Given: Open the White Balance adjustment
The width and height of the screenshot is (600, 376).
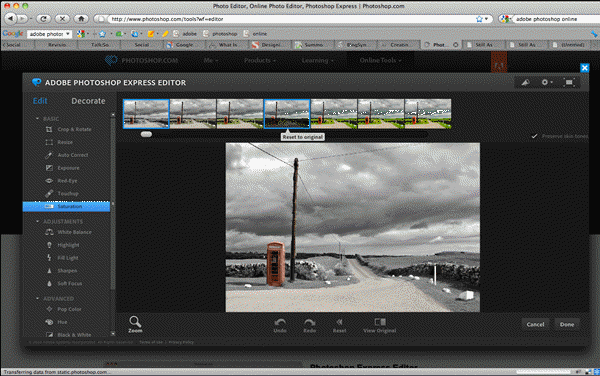Looking at the screenshot, I should 68,232.
